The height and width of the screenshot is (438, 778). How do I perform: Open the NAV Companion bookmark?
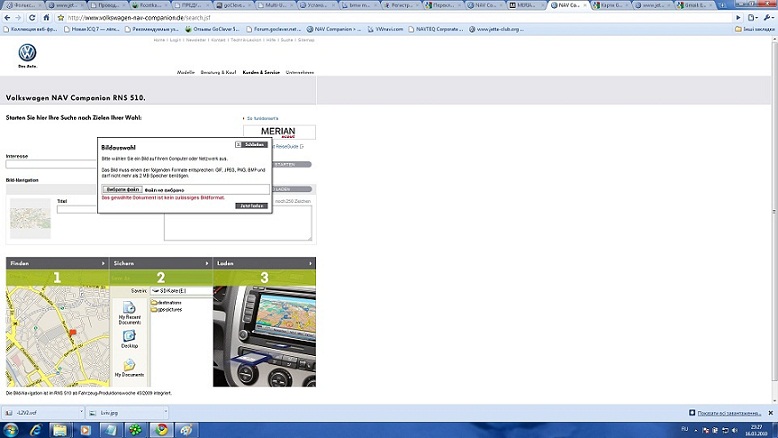click(x=333, y=29)
